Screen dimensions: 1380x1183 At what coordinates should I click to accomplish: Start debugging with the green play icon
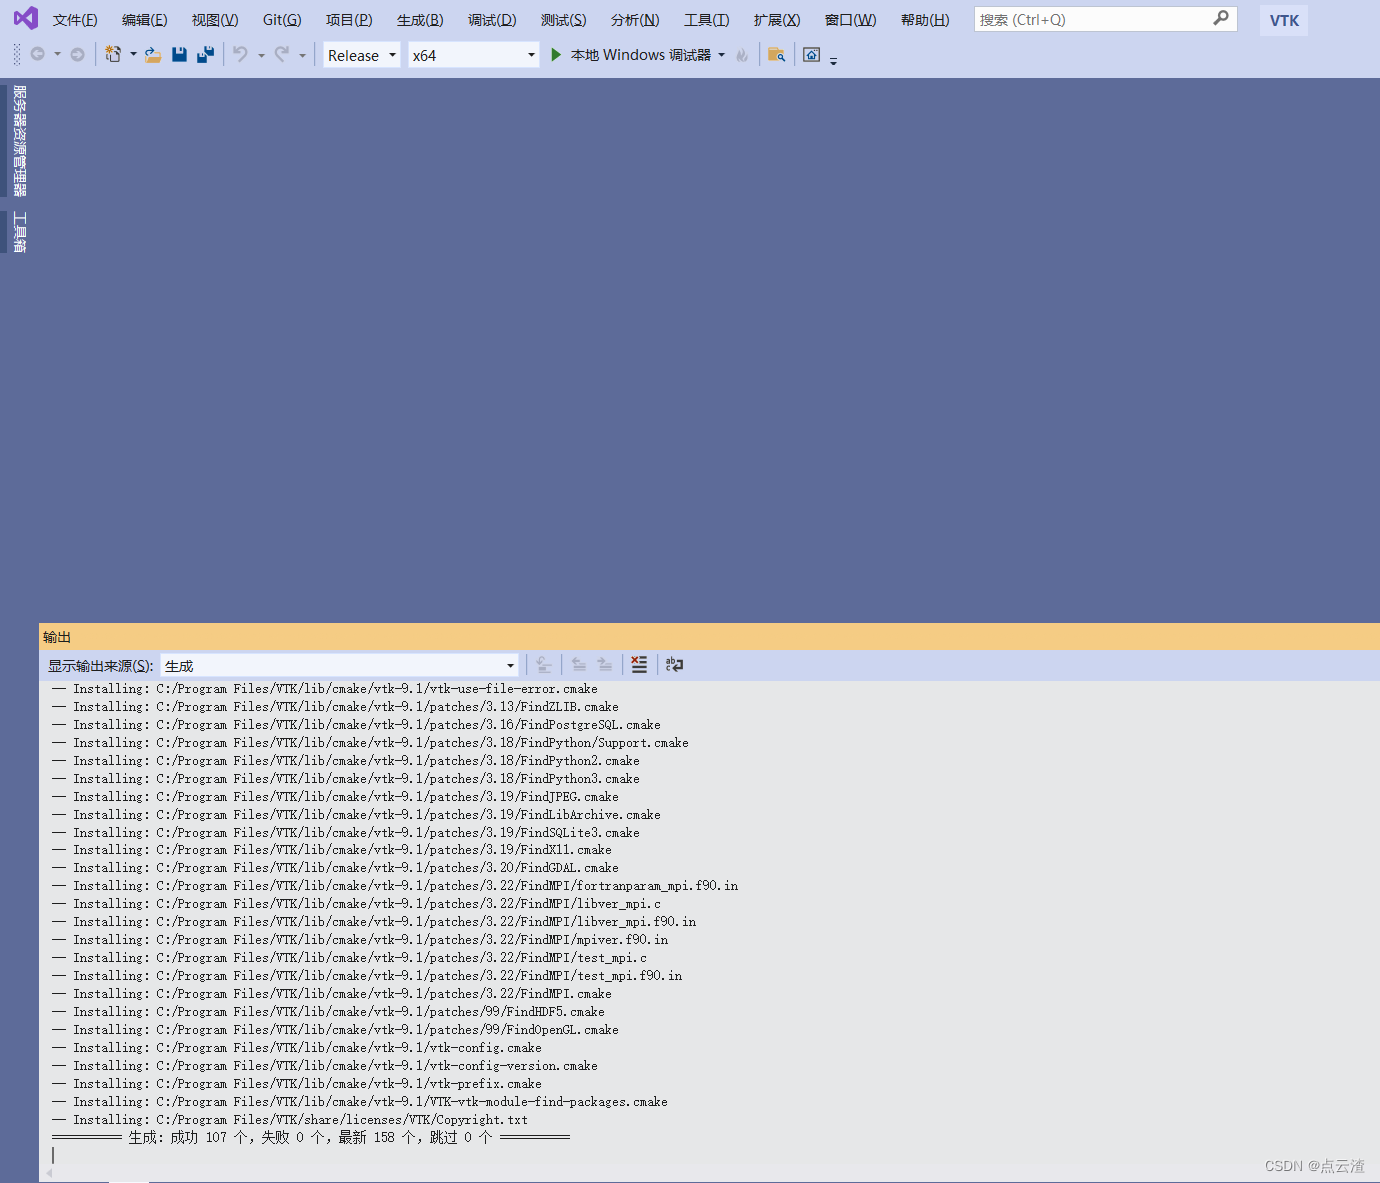click(557, 55)
